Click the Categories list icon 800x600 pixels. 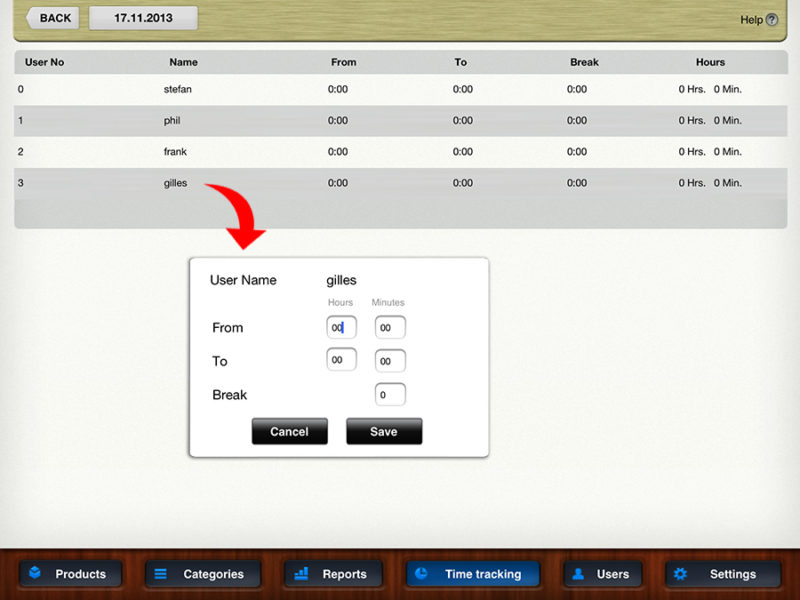[160, 574]
